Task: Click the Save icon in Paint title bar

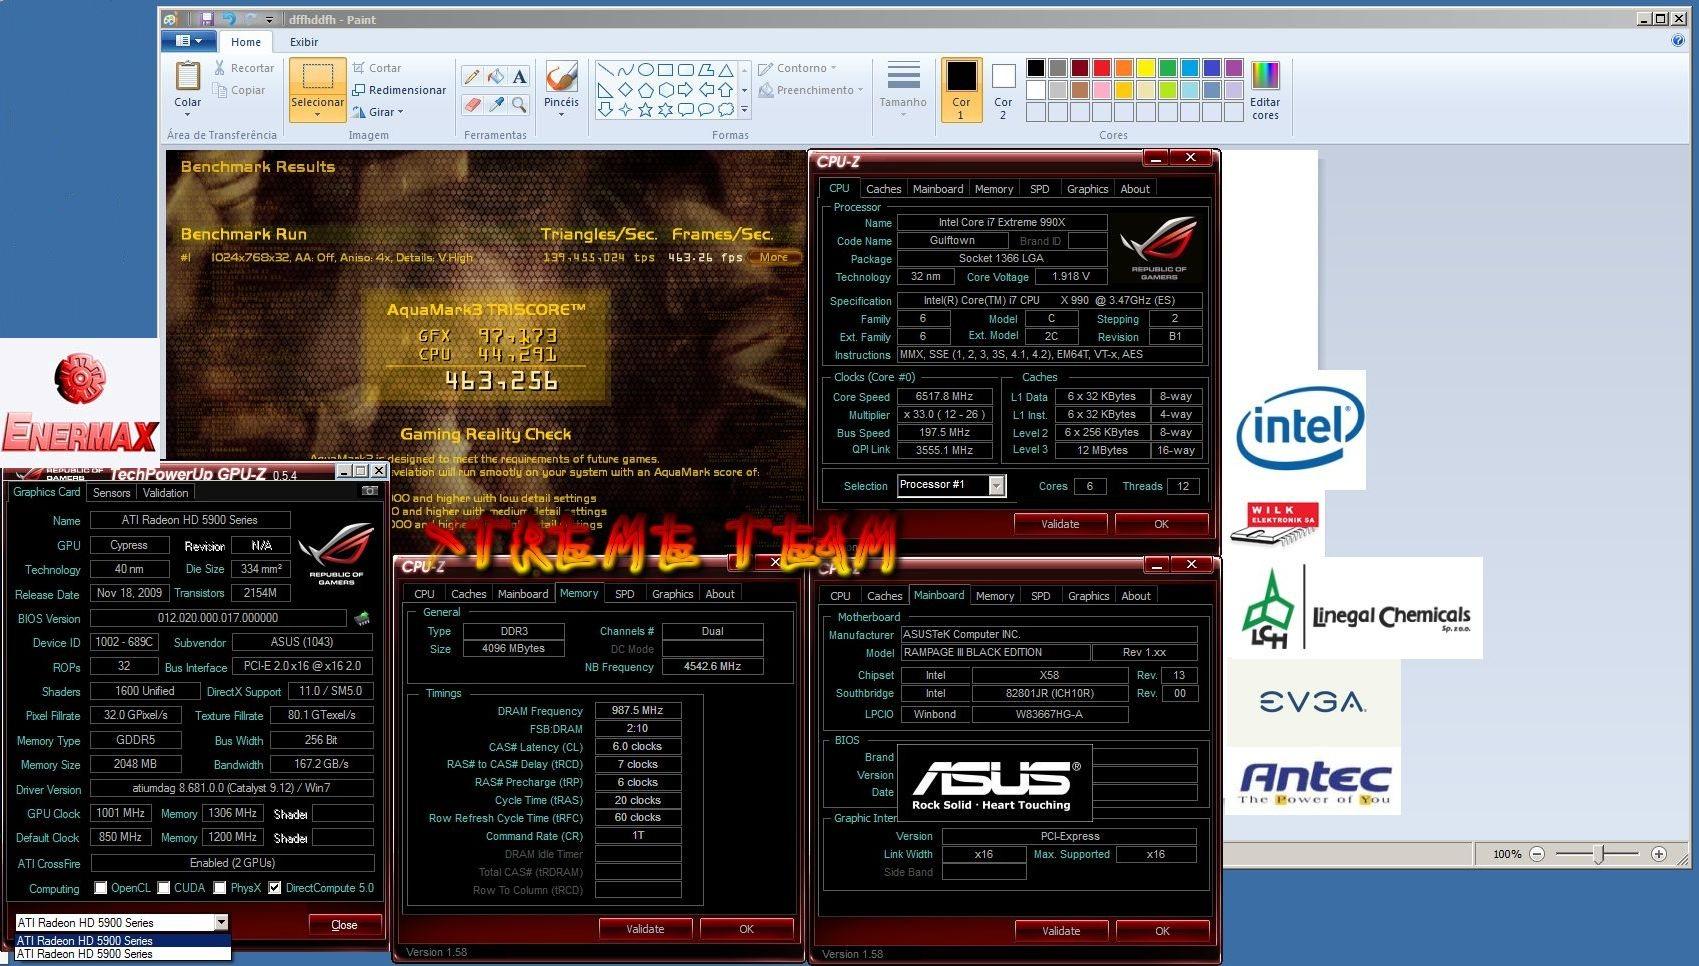Action: click(x=206, y=19)
